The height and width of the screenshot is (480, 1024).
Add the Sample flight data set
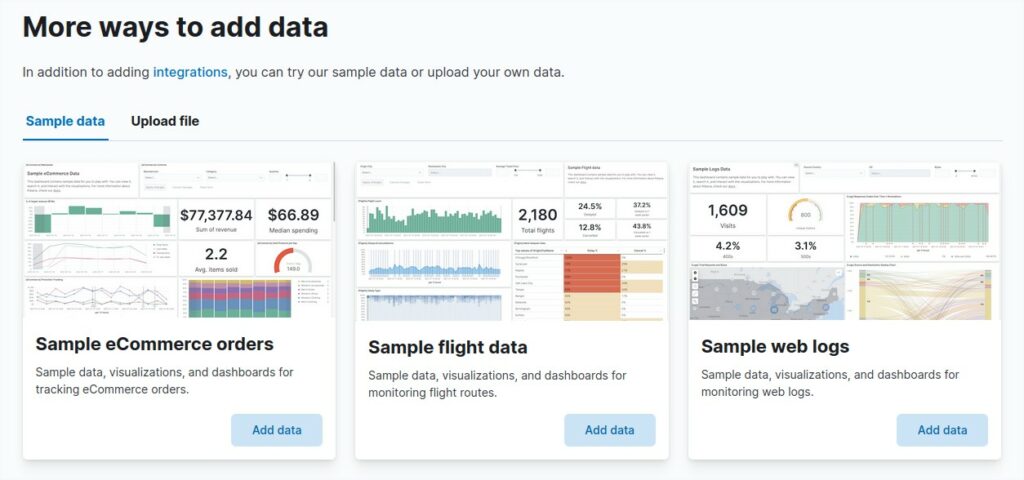coord(610,430)
